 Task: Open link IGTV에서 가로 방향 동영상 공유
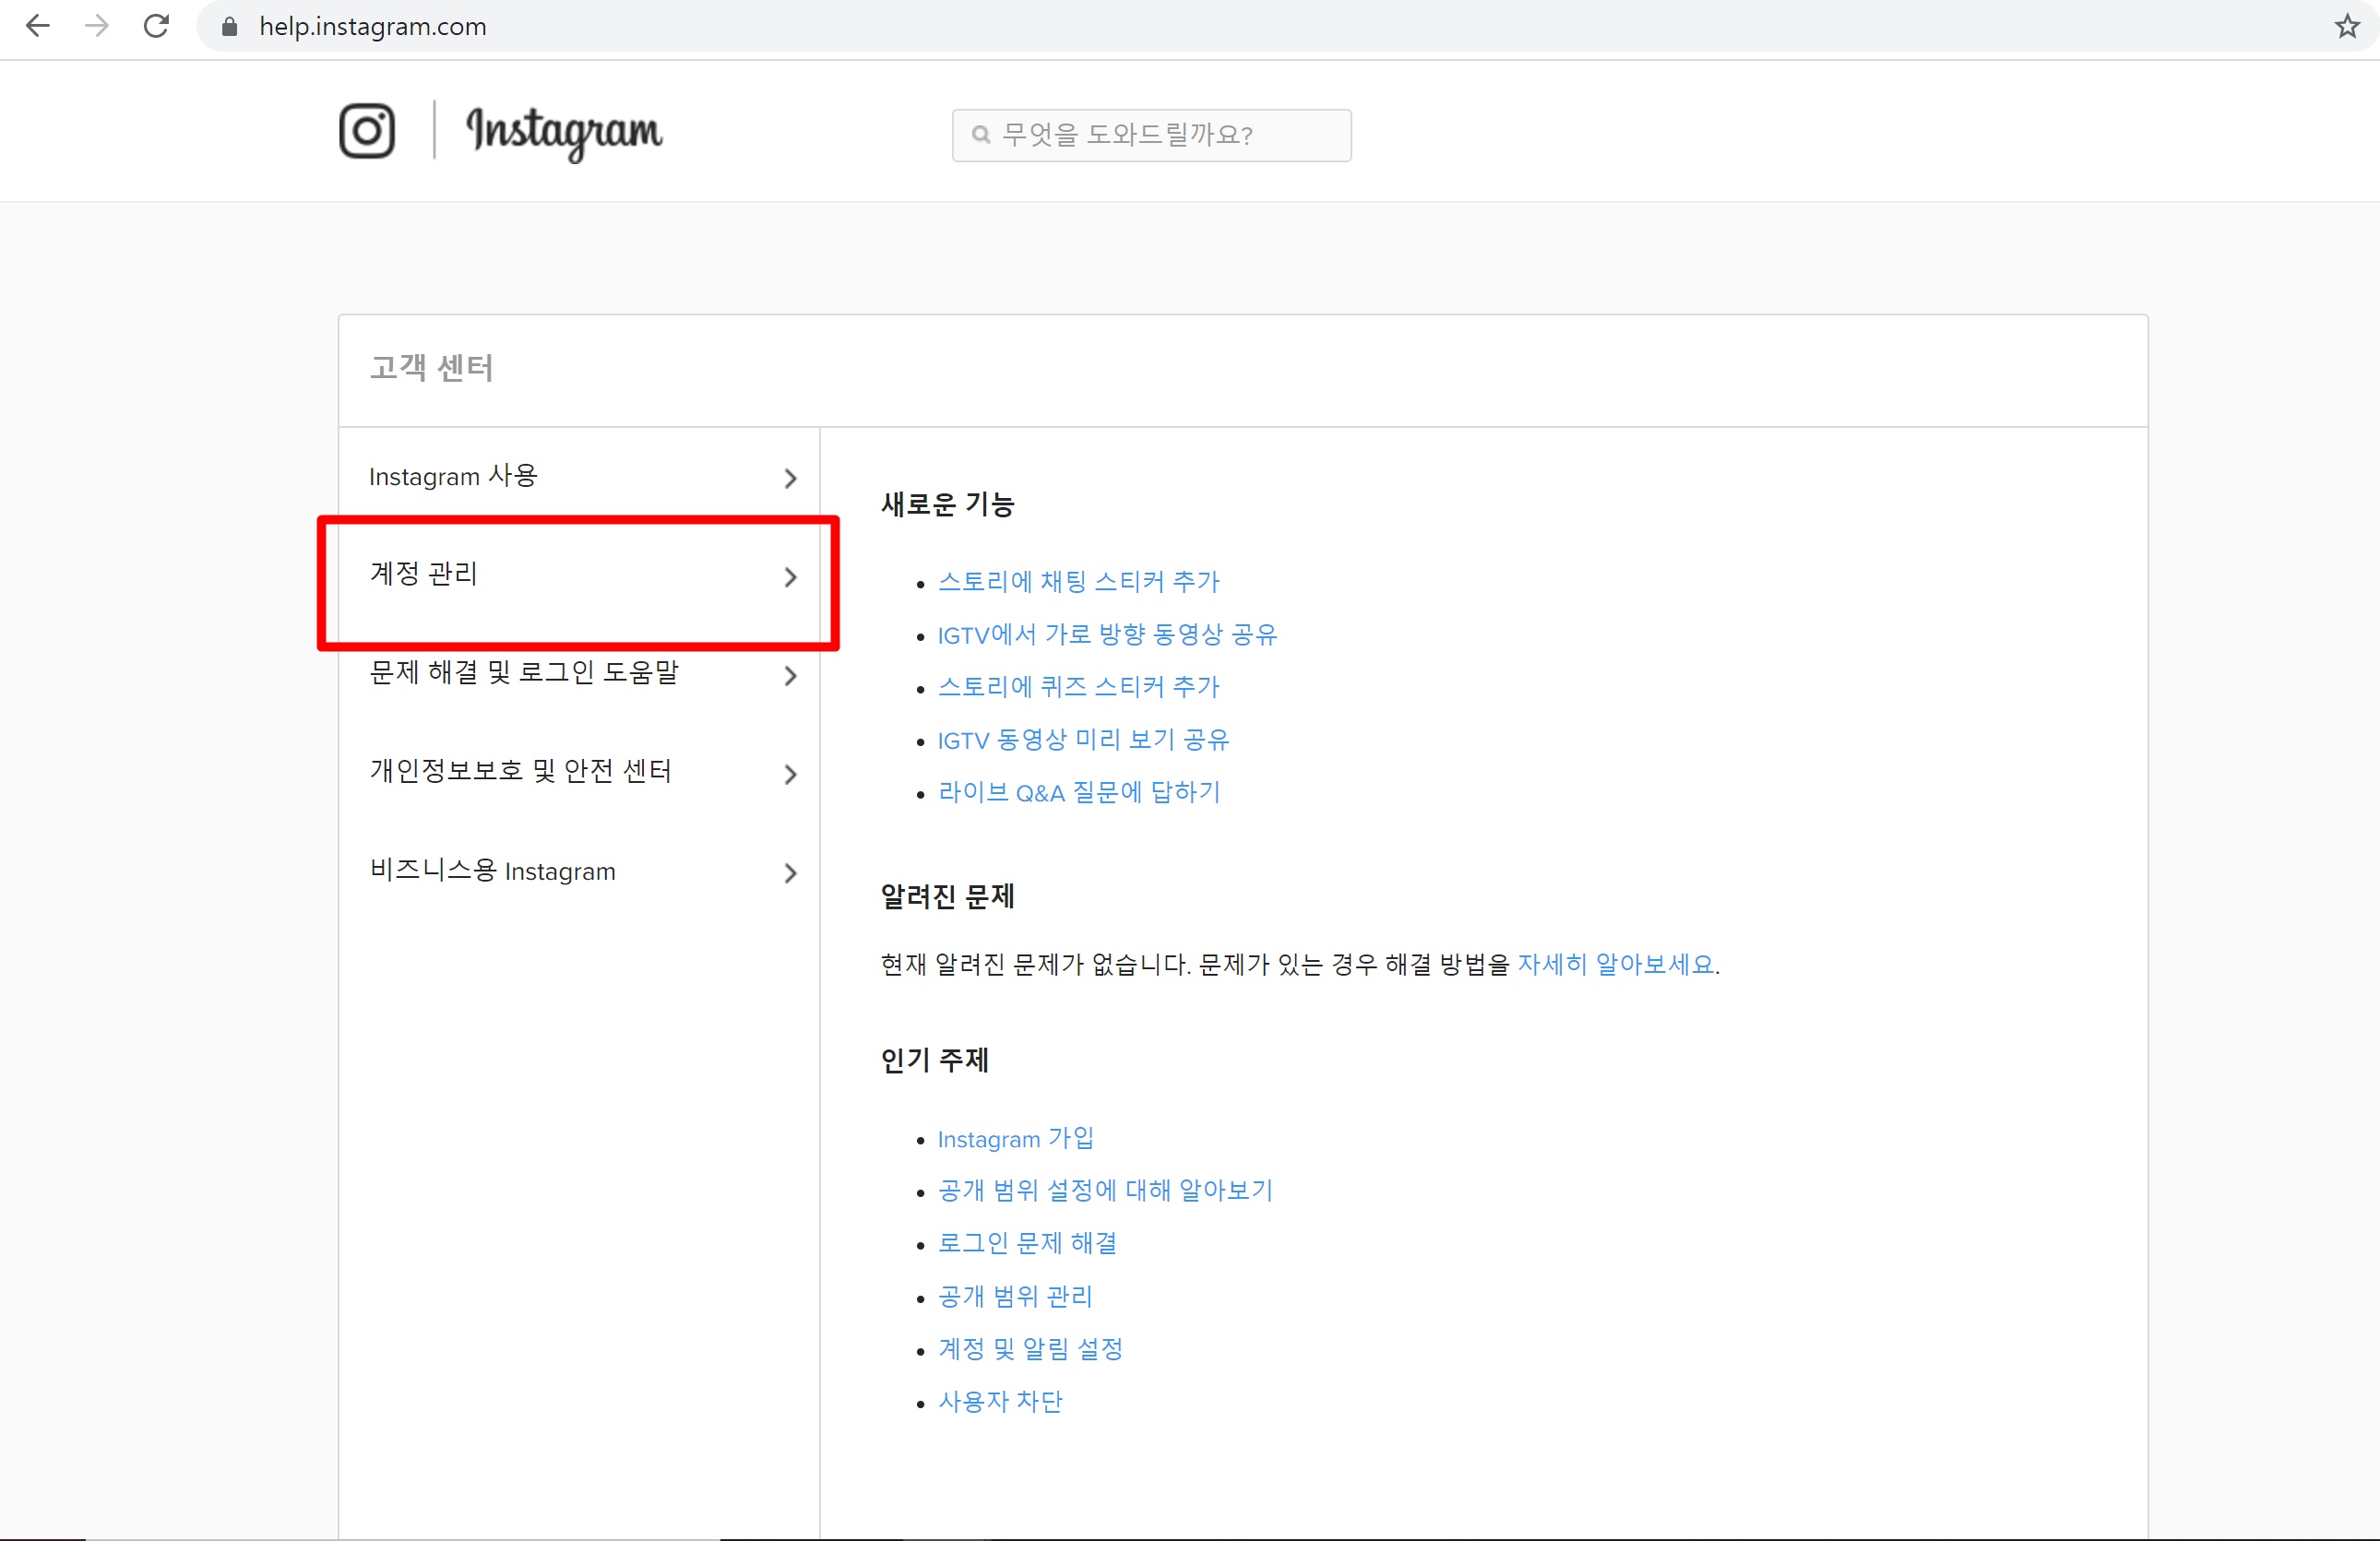coord(1107,635)
